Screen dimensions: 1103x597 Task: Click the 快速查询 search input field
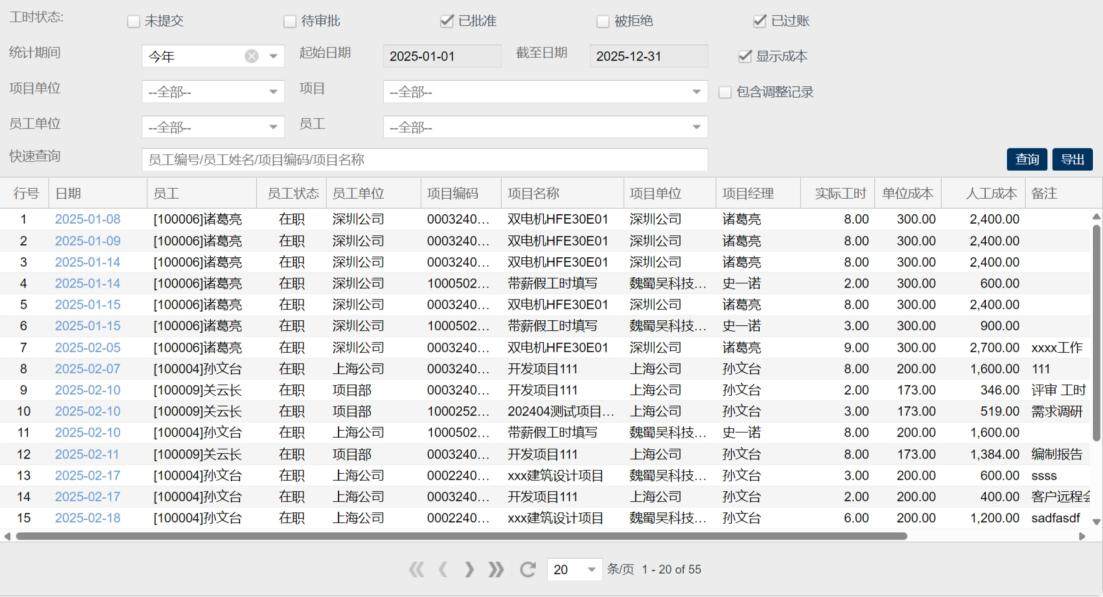click(x=425, y=159)
